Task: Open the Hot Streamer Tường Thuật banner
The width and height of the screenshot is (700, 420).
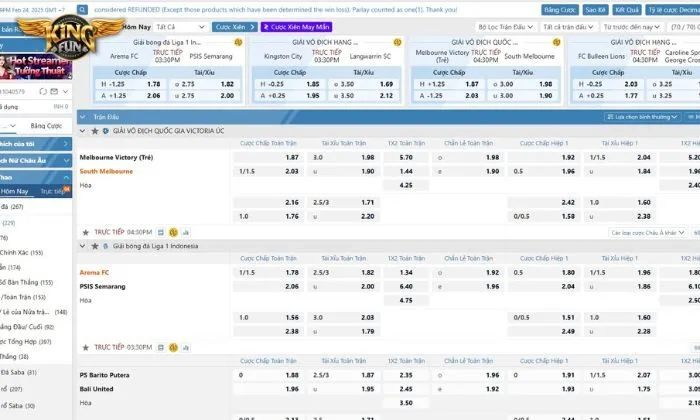Action: coord(37,65)
